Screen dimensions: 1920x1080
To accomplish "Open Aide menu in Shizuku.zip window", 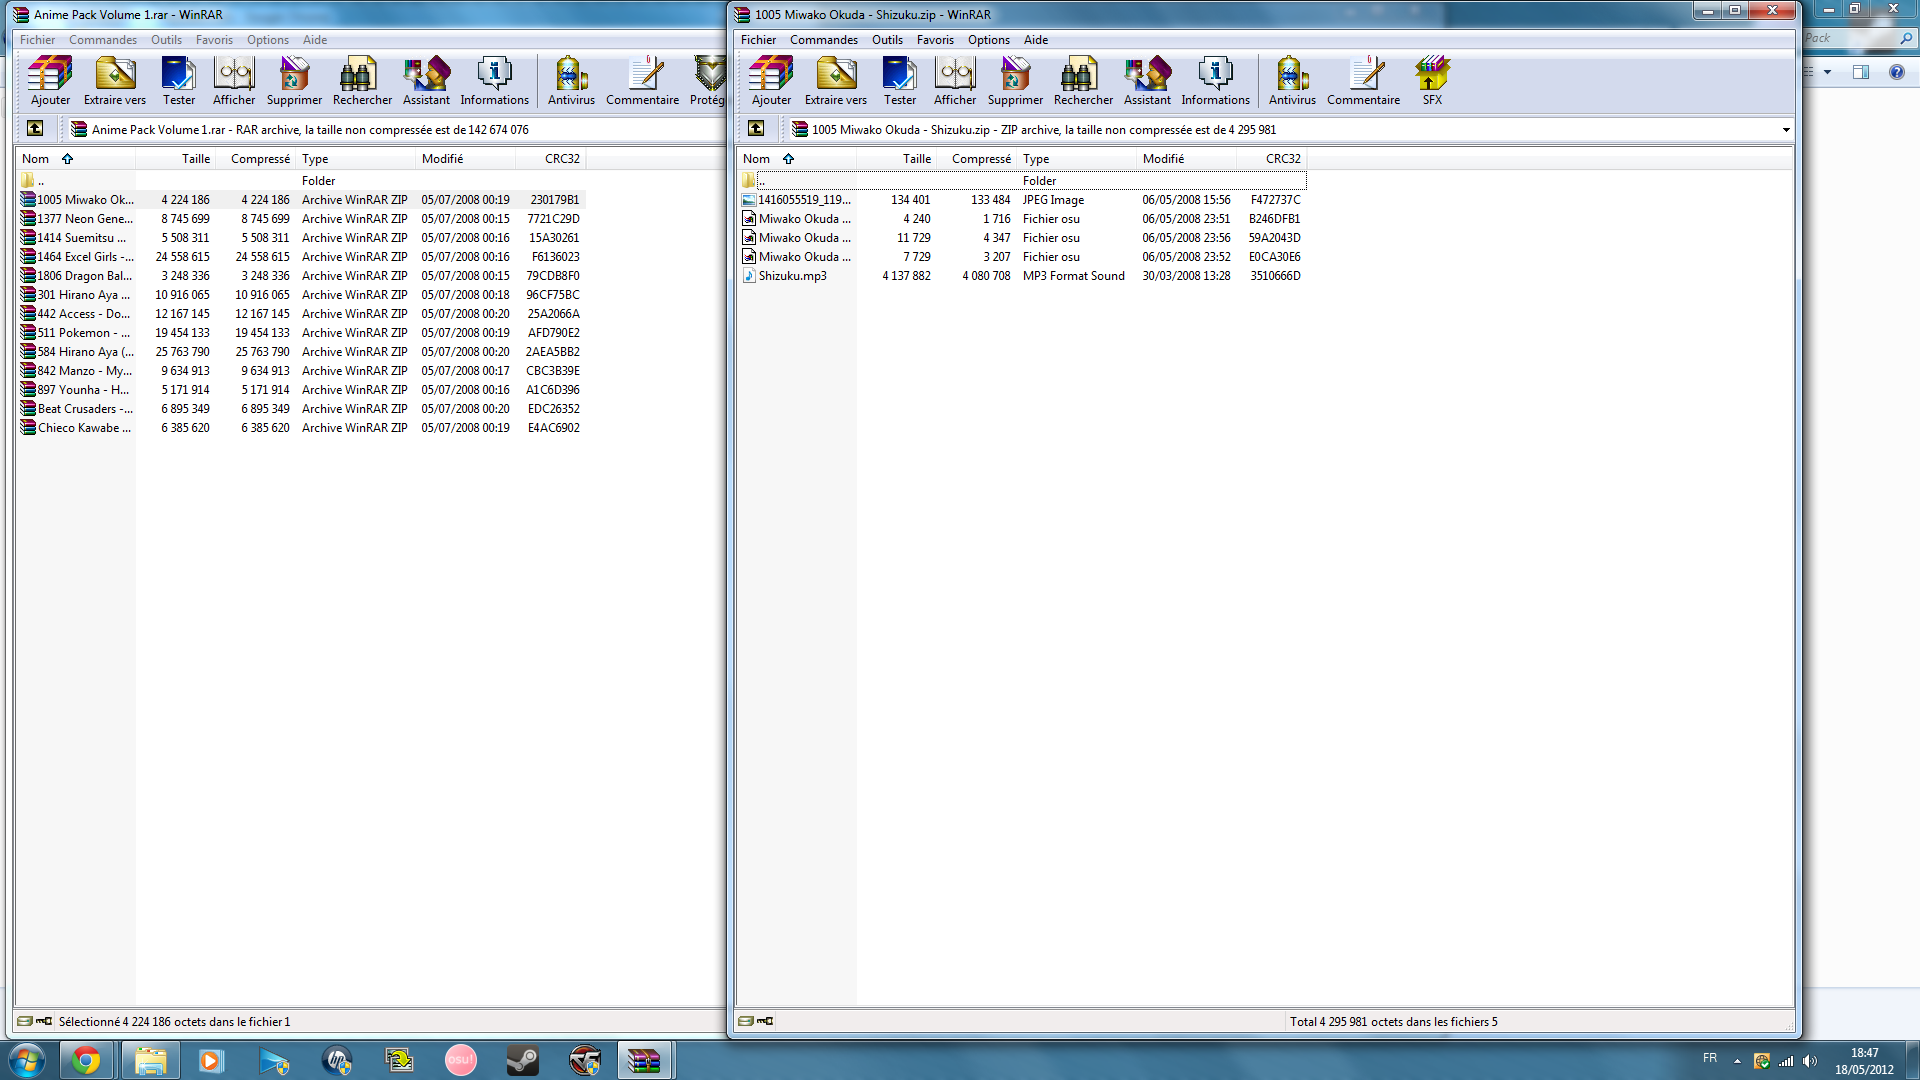I will [1036, 40].
